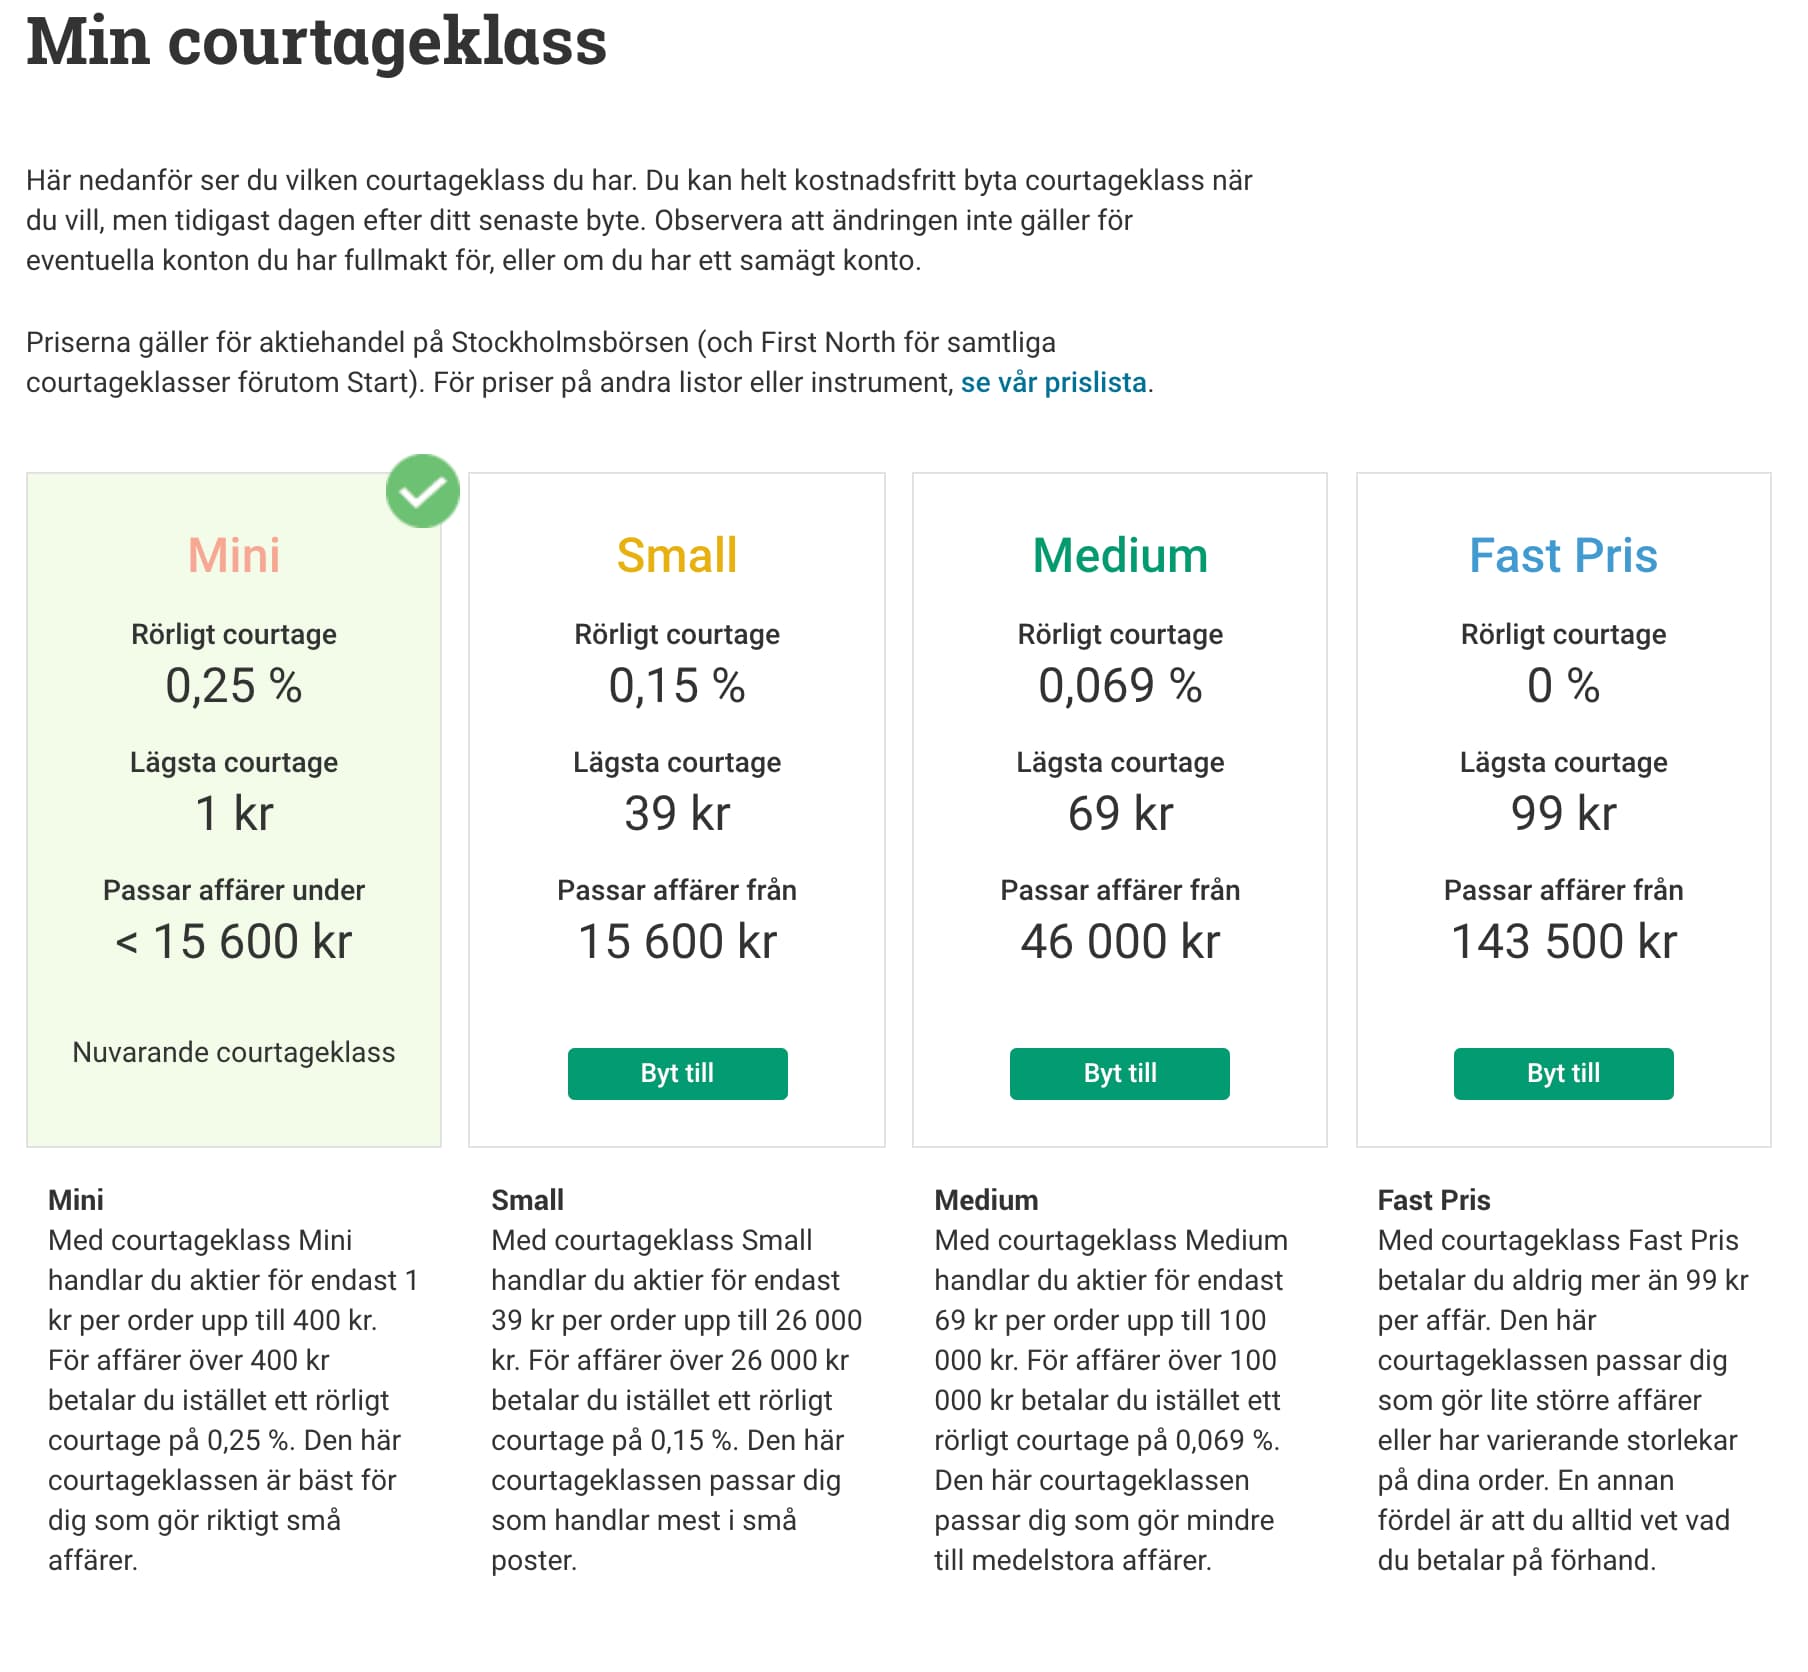Switch to Medium with Byt till button
The width and height of the screenshot is (1808, 1672).
tap(1120, 1073)
